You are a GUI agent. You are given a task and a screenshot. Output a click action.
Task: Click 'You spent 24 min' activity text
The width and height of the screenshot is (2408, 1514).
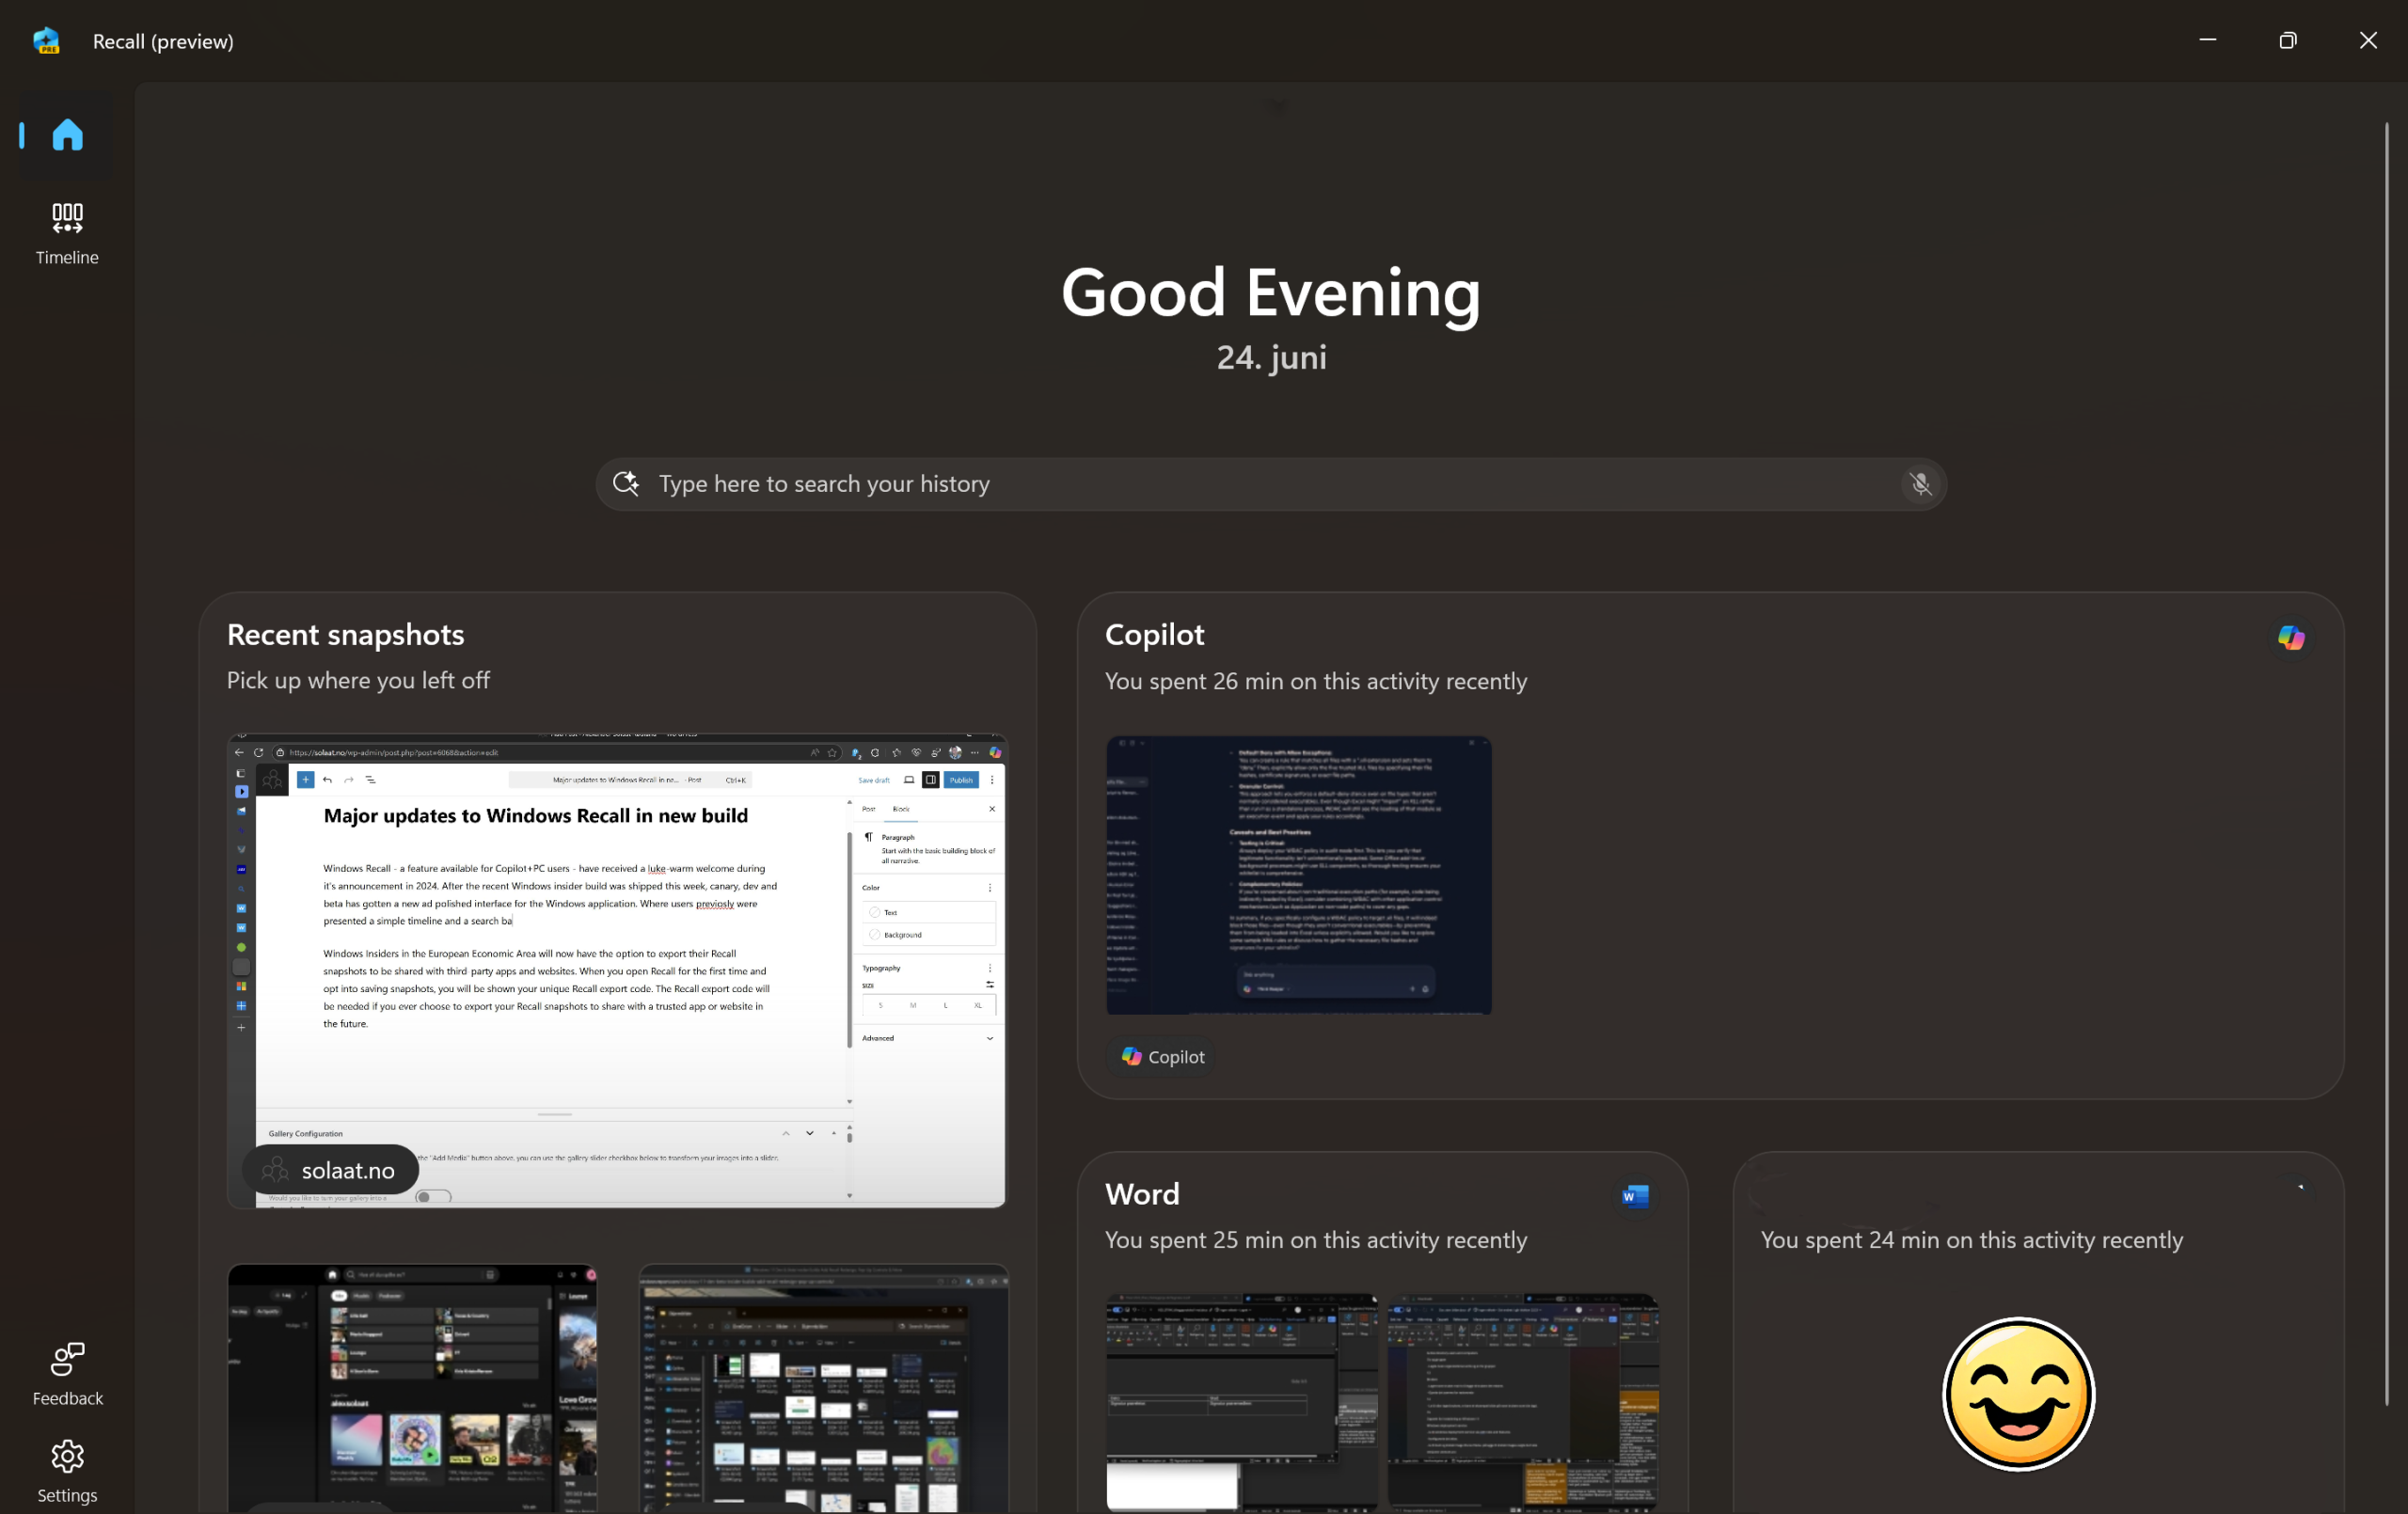click(1971, 1240)
